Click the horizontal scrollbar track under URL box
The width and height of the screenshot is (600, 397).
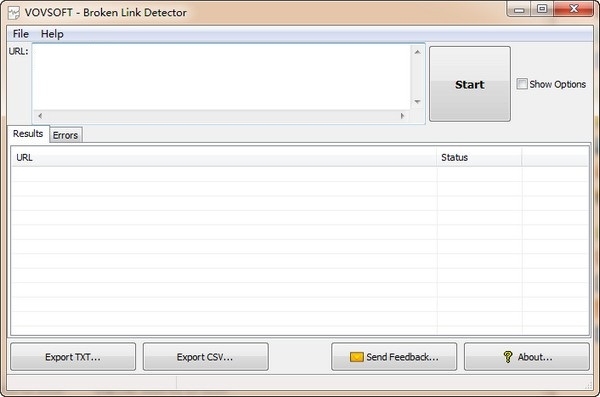coord(221,116)
